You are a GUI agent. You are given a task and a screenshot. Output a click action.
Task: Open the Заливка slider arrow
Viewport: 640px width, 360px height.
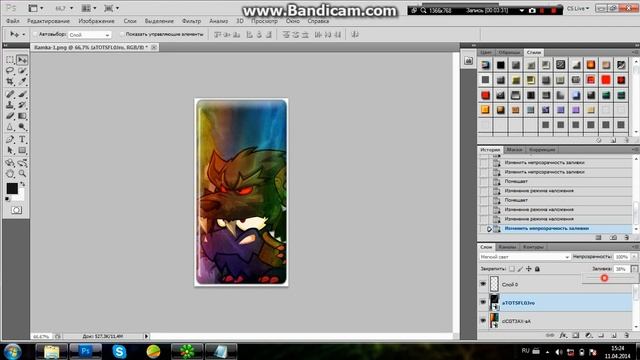pos(634,269)
